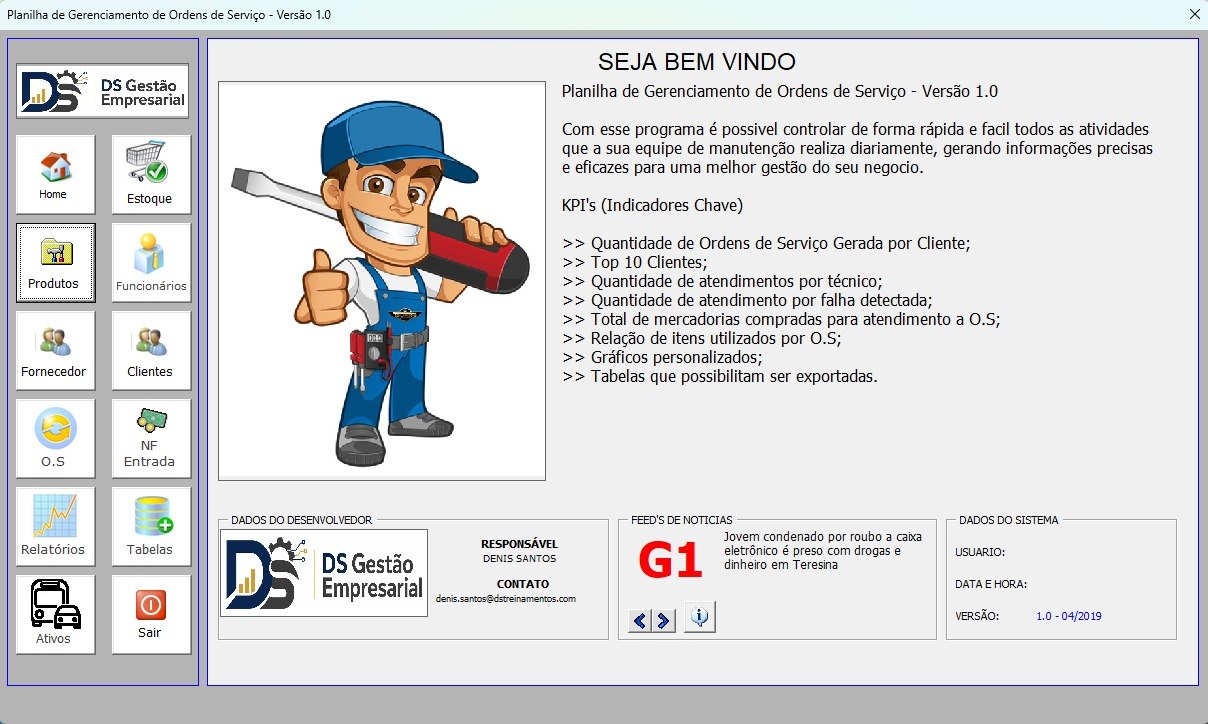The height and width of the screenshot is (724, 1208).
Task: Click the developer email contact address
Action: [x=506, y=598]
